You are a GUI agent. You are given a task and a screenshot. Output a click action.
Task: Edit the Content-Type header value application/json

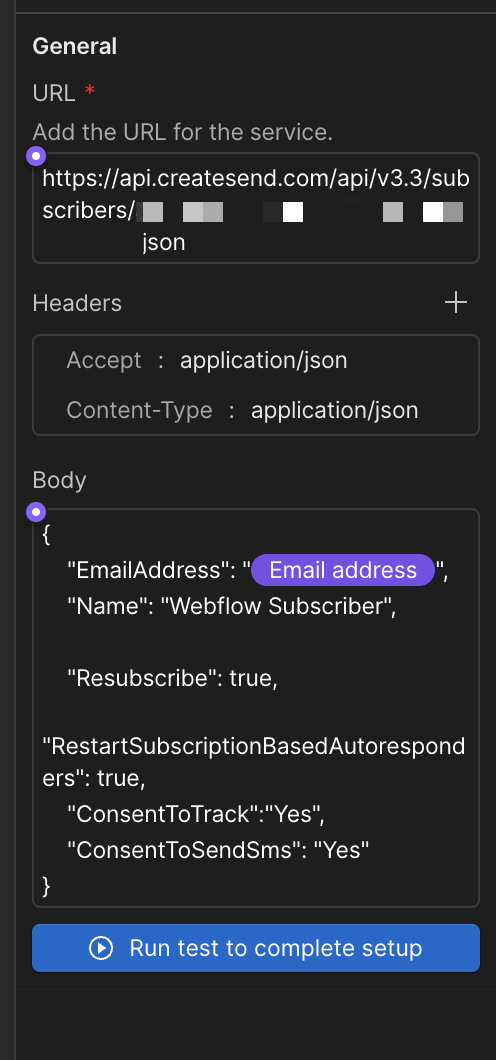(x=334, y=410)
